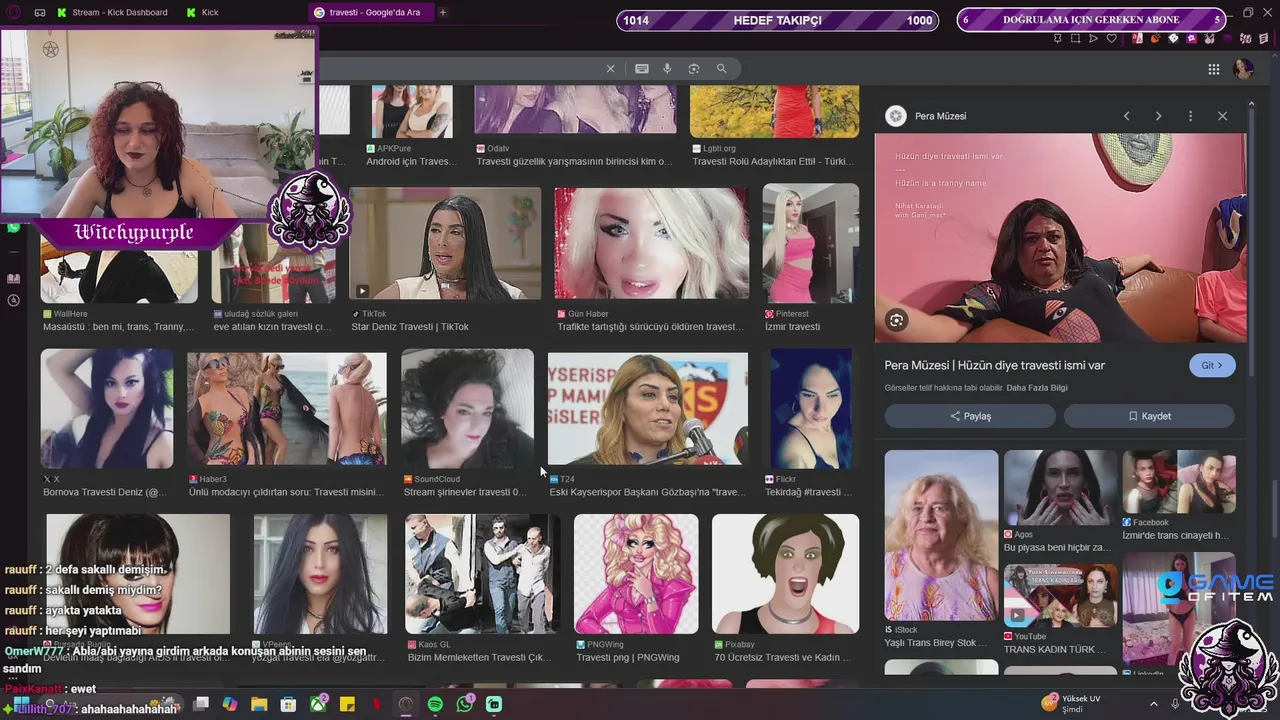
Task: Open Netflix from the taskbar
Action: pyautogui.click(x=377, y=704)
